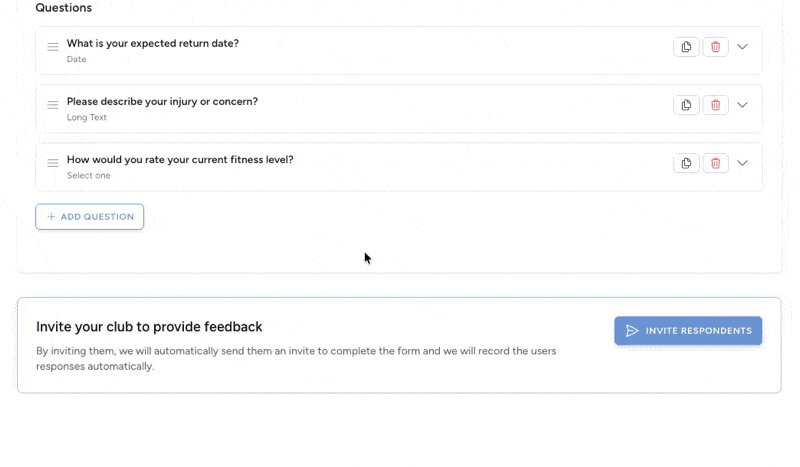Duplicate the fitness level question

coord(686,163)
